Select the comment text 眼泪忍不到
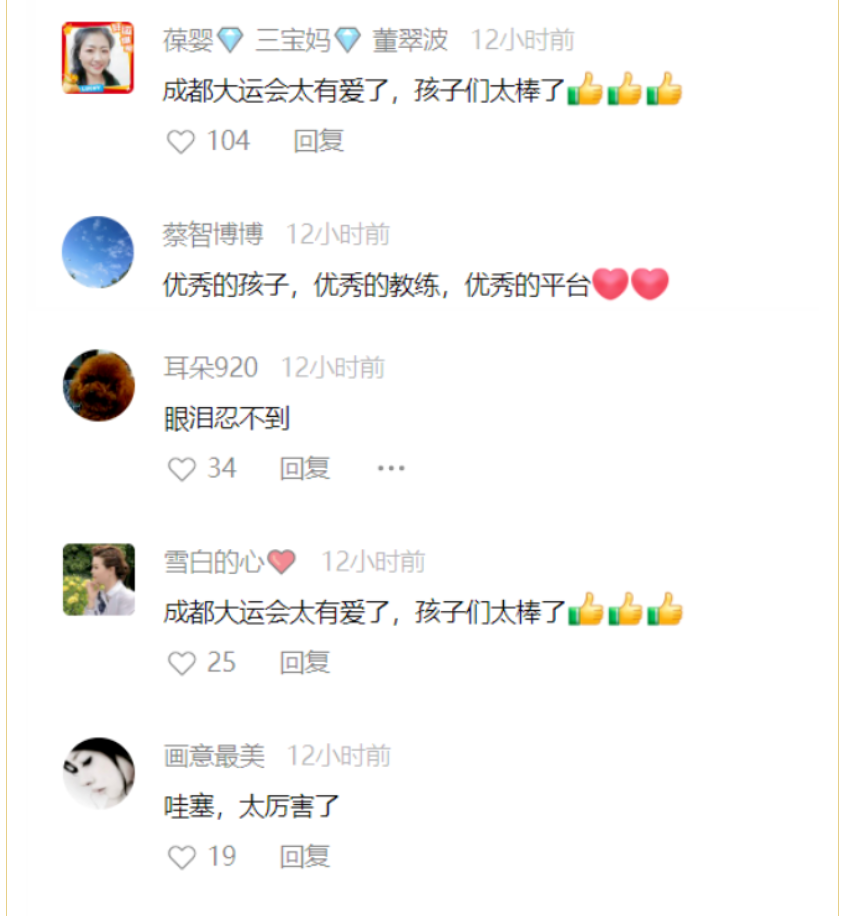Image resolution: width=845 pixels, height=916 pixels. pyautogui.click(x=227, y=418)
